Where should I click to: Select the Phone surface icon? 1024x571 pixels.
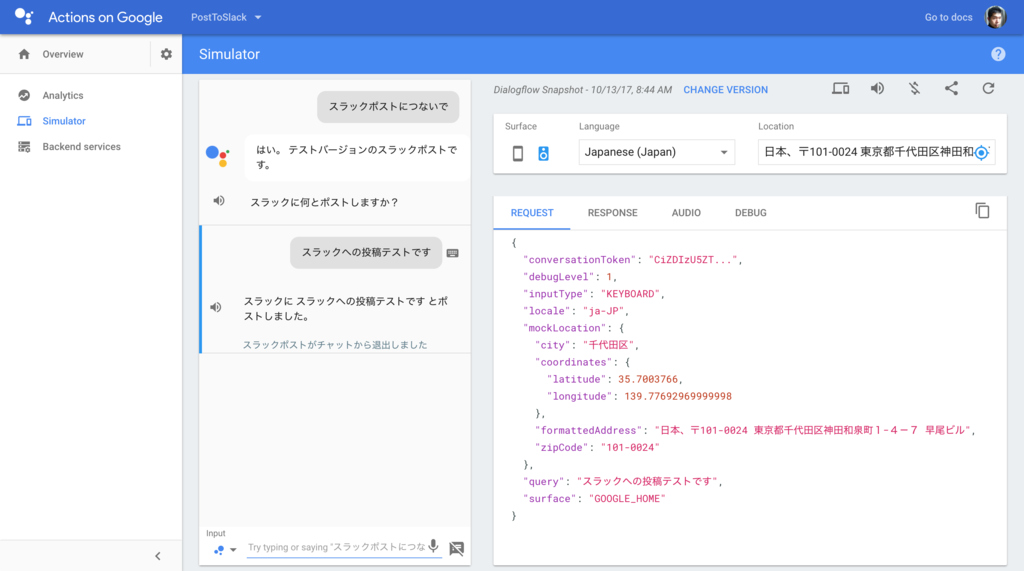(x=518, y=154)
